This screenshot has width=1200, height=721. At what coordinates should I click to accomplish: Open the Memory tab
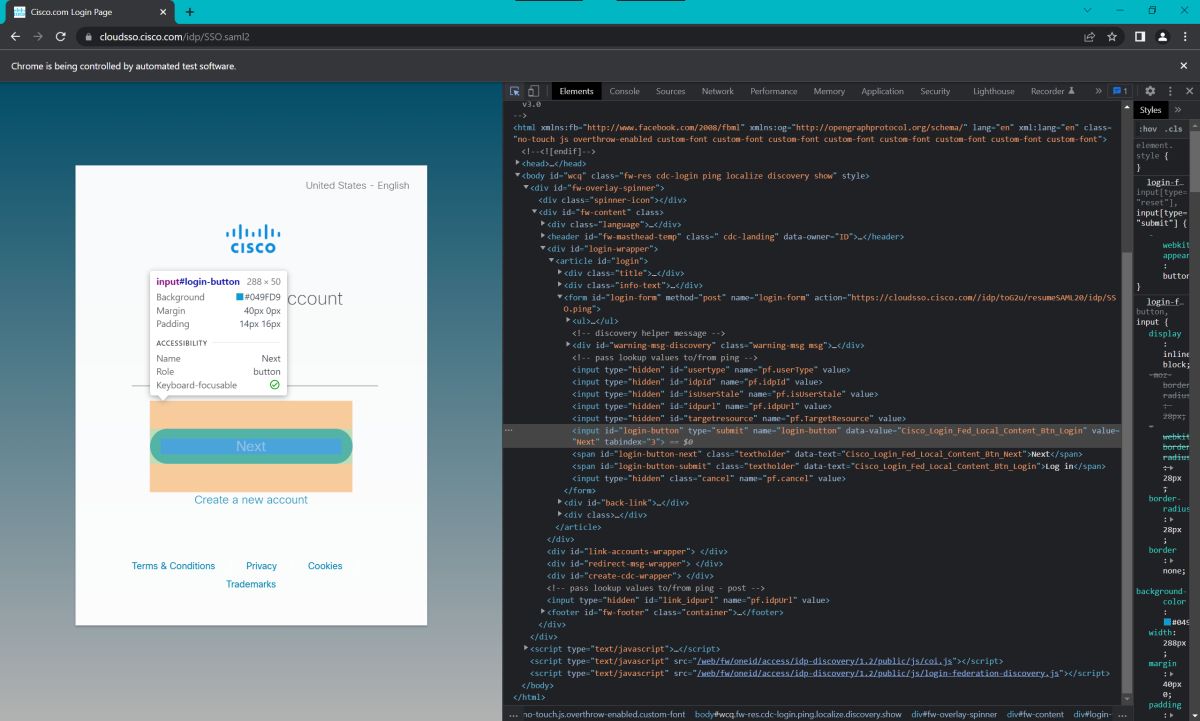coord(829,91)
